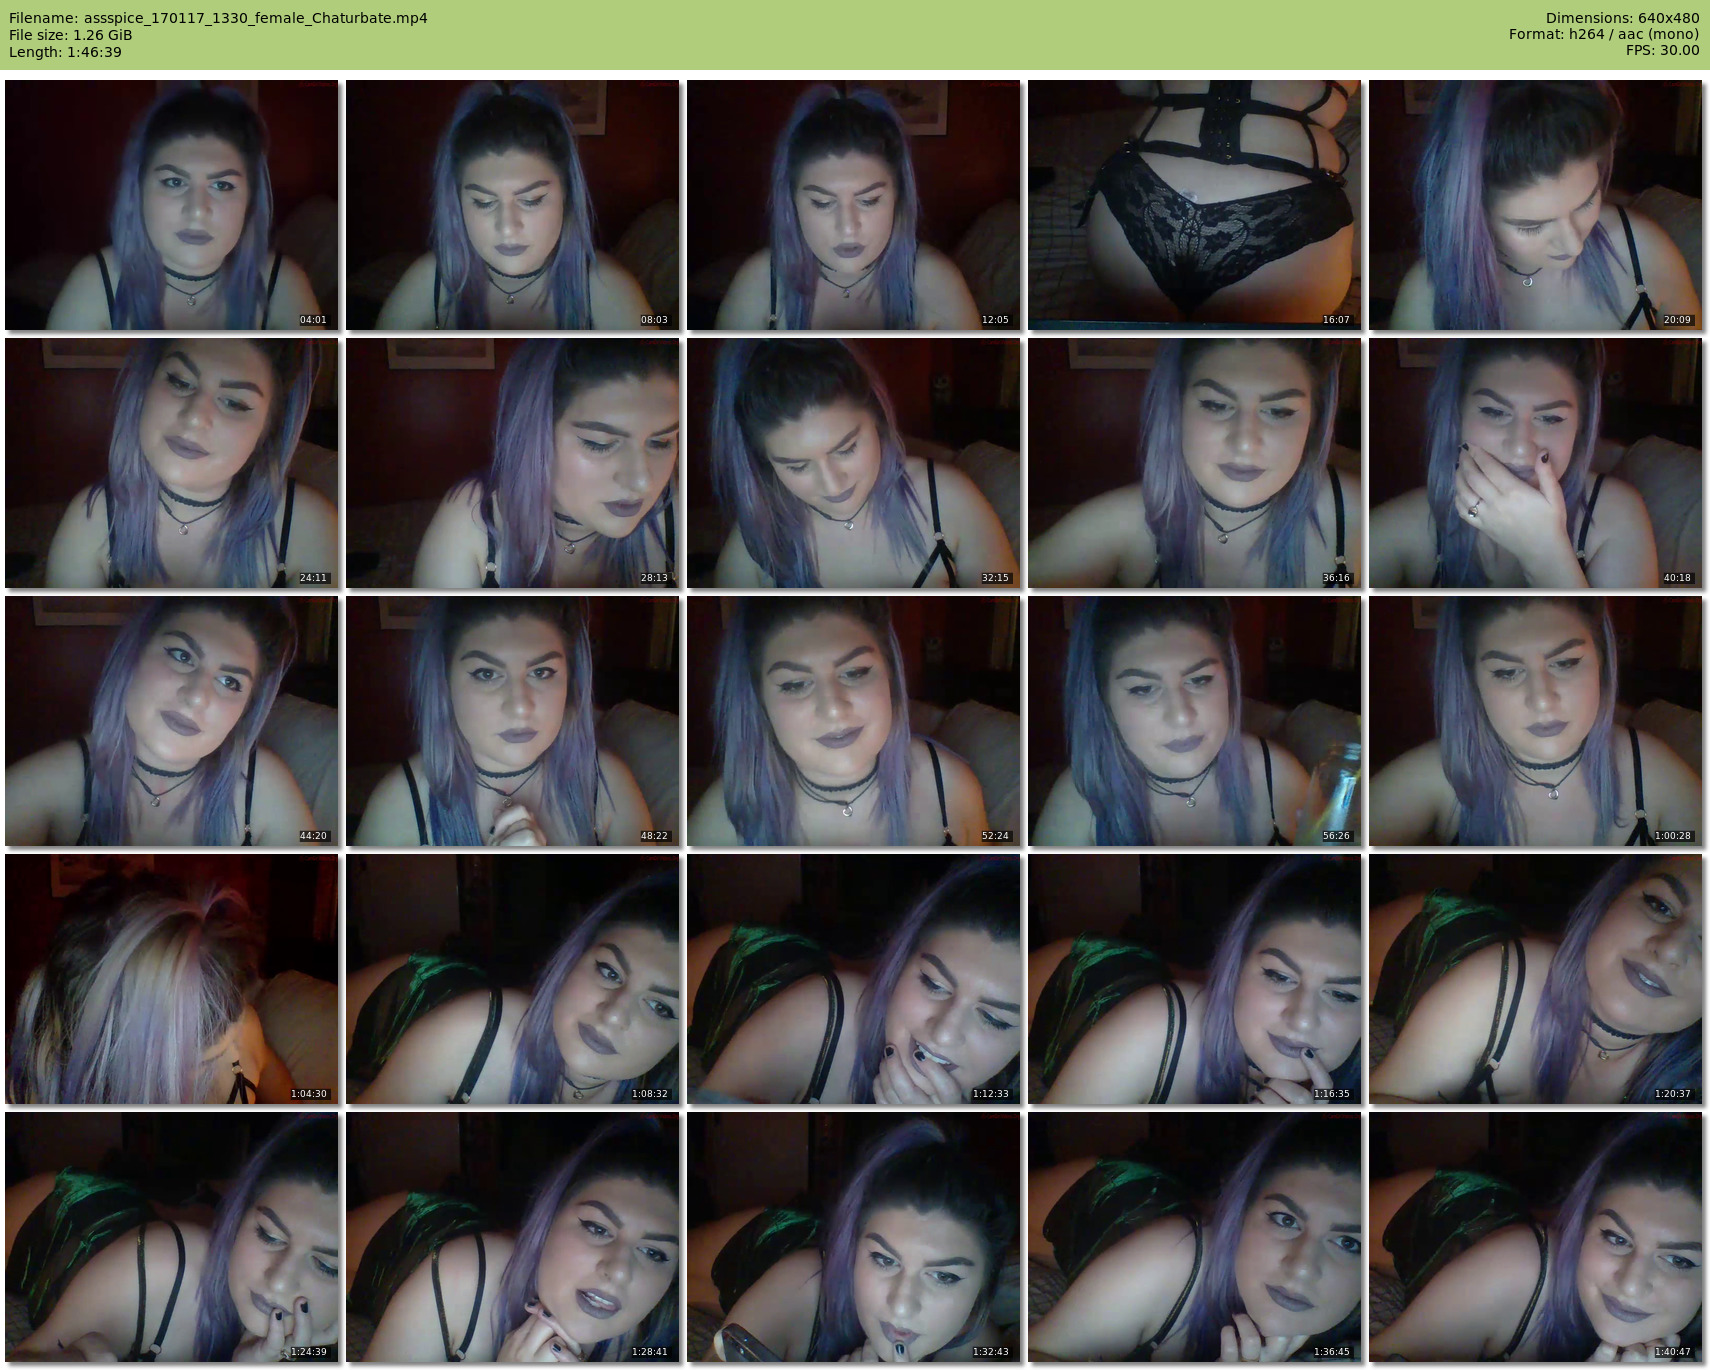Open the thumbnail marked 1:08:32
1710x1370 pixels.
click(x=513, y=979)
